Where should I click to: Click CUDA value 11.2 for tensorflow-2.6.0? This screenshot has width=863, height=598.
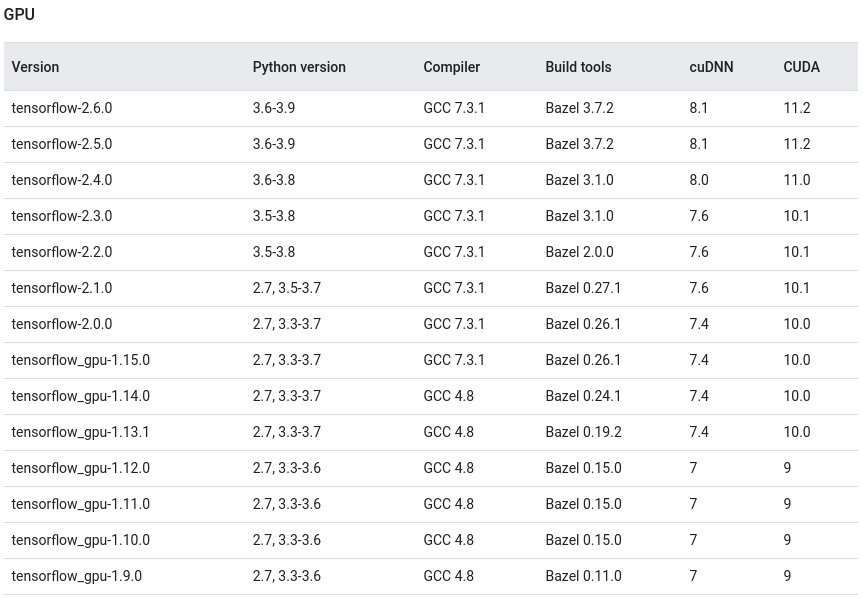coord(797,108)
